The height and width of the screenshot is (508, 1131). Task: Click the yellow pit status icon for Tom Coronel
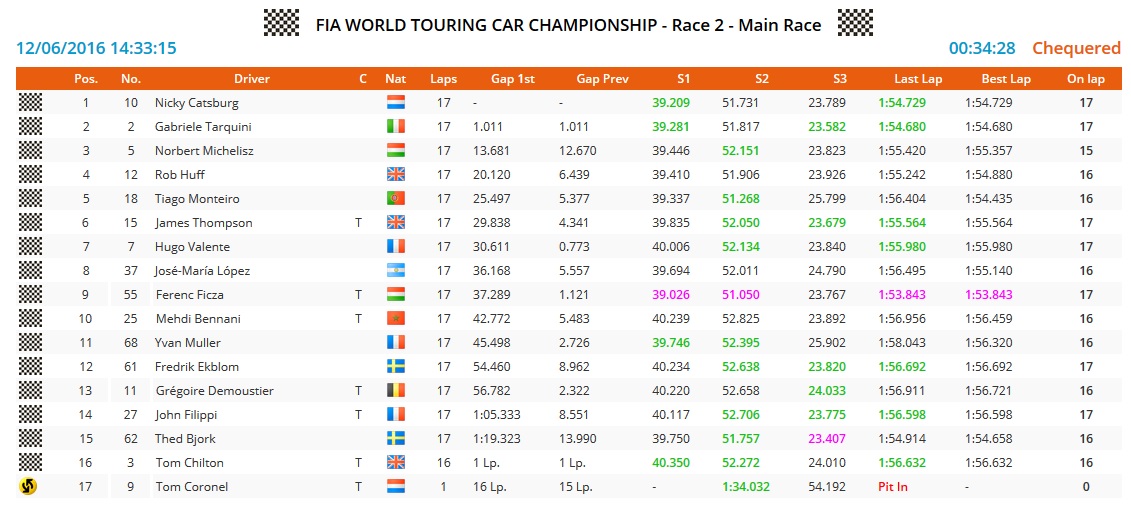[x=30, y=487]
